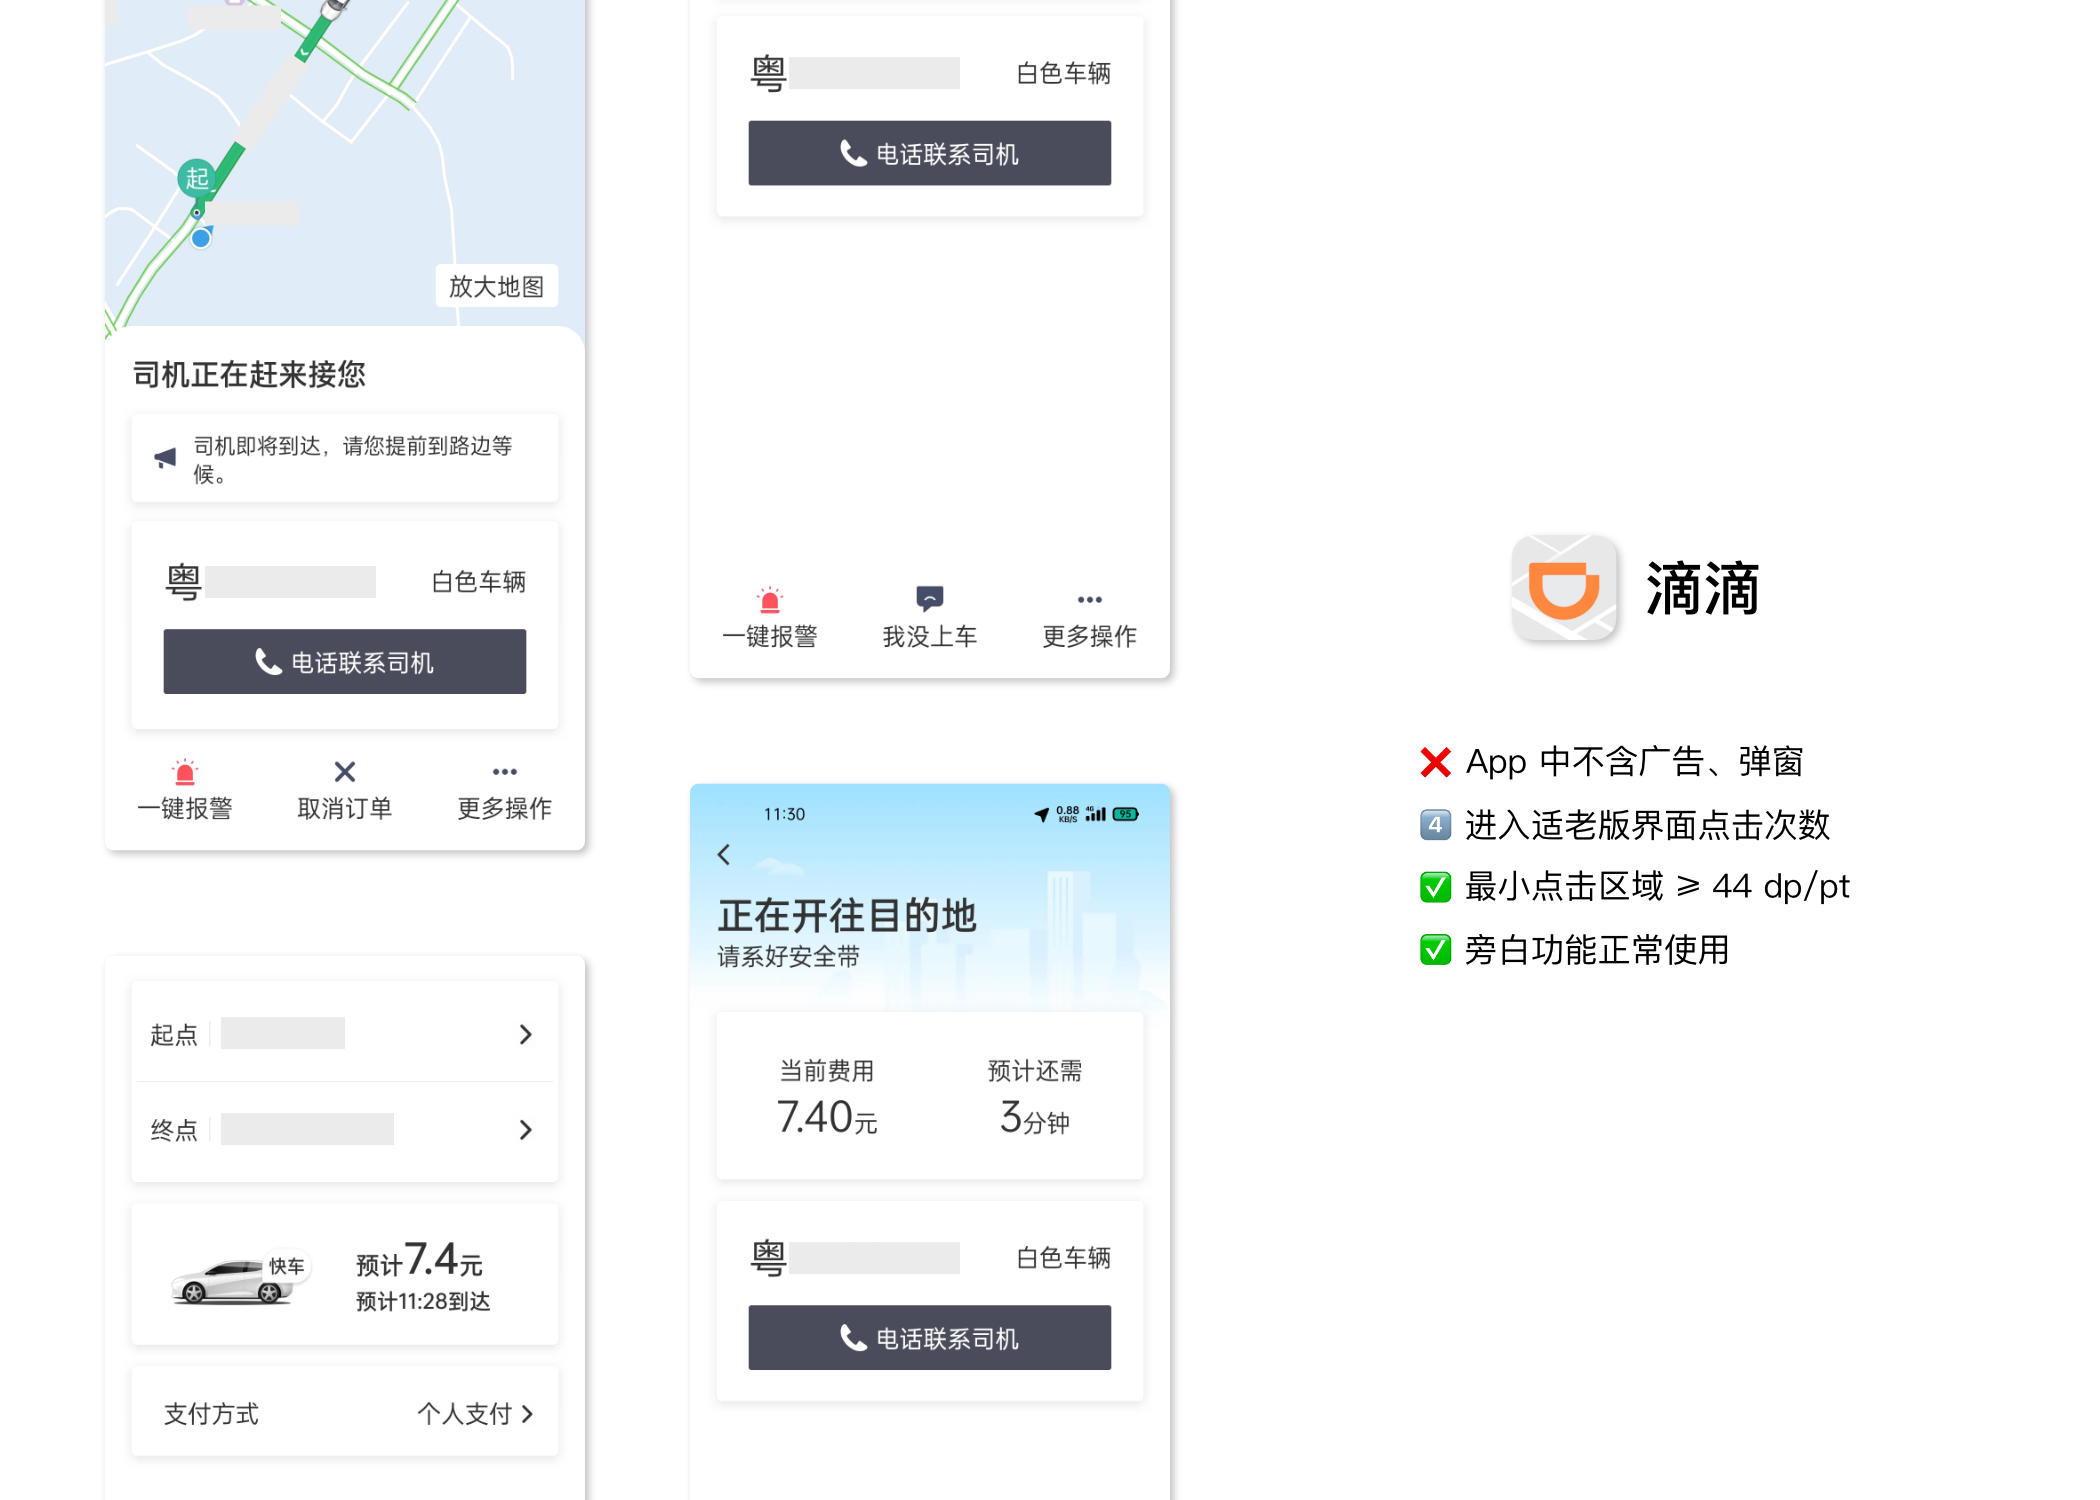Select the 支付方式 row

(x=210, y=1413)
